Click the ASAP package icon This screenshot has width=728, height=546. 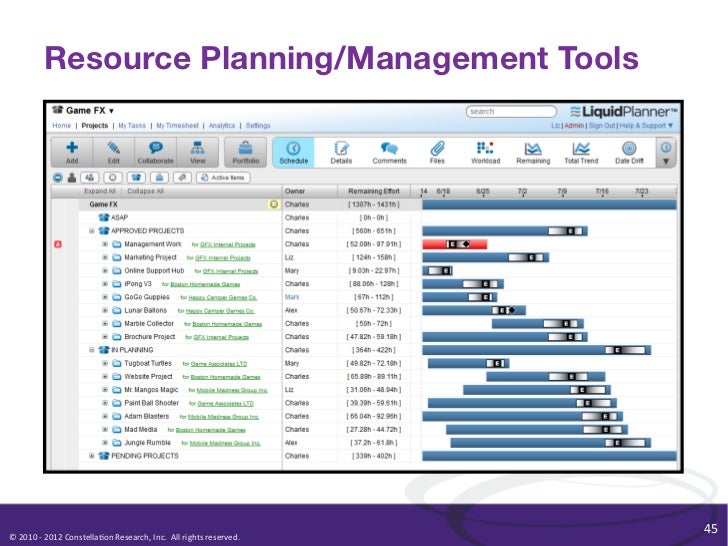104,217
